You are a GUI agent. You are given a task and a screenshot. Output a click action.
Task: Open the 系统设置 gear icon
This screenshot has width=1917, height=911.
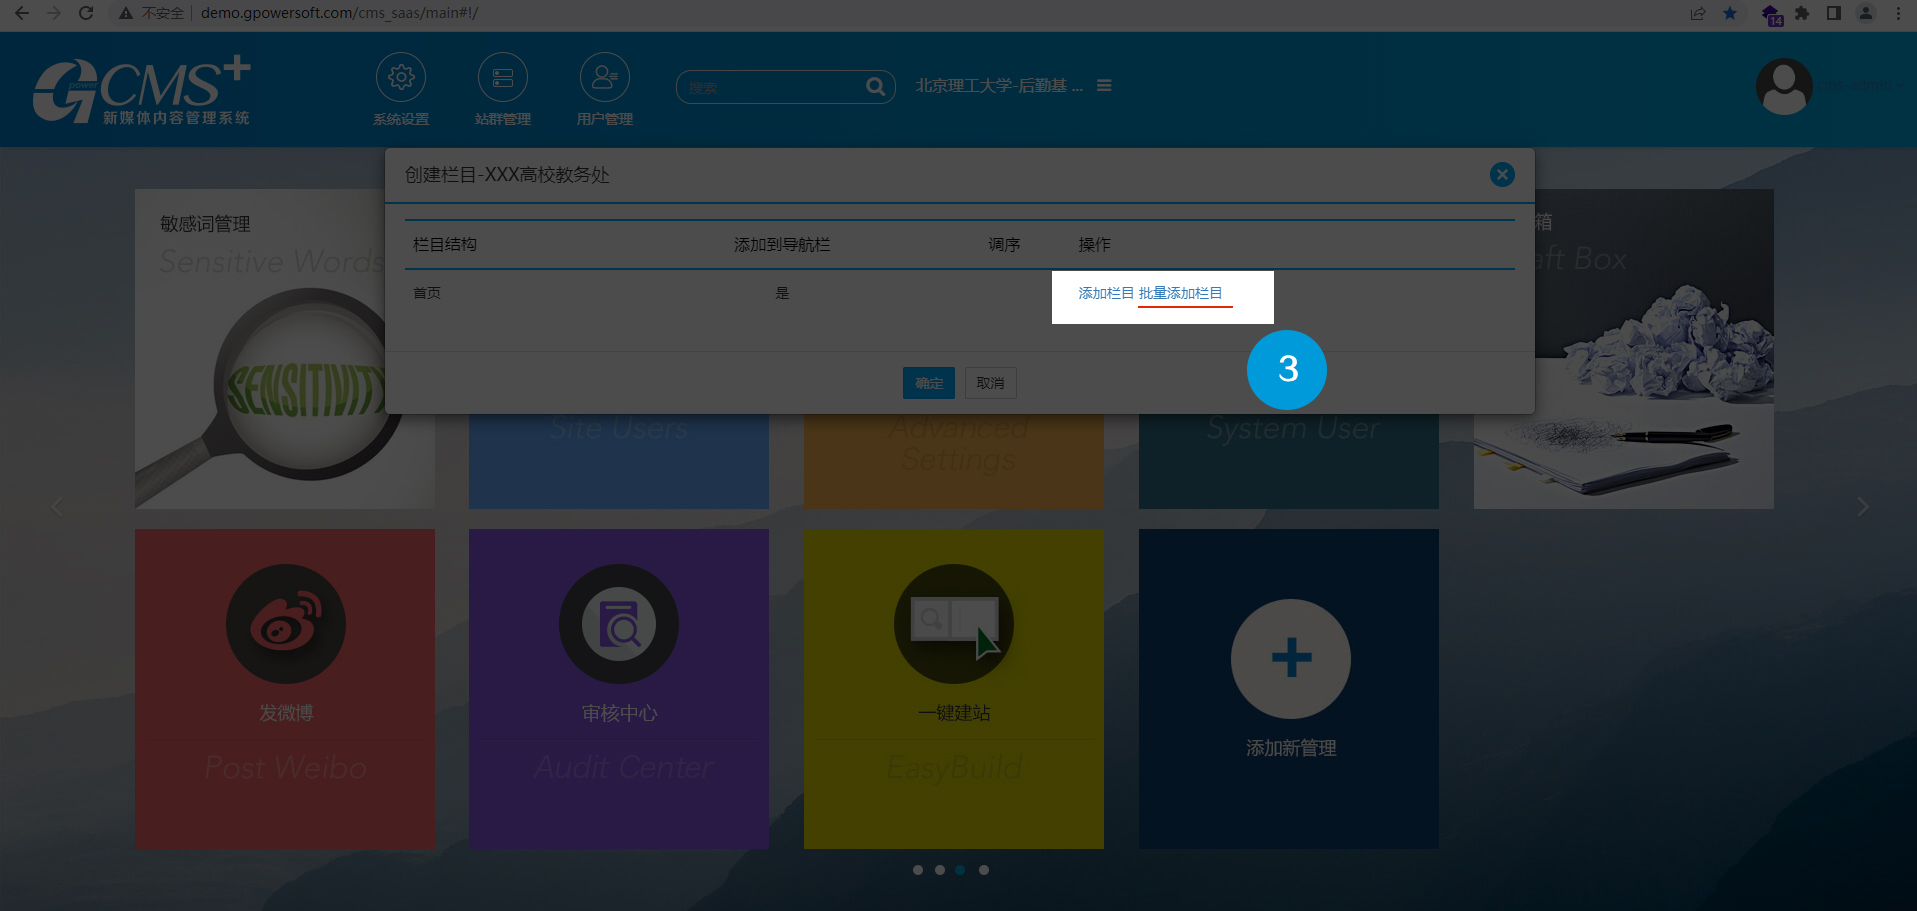point(401,78)
